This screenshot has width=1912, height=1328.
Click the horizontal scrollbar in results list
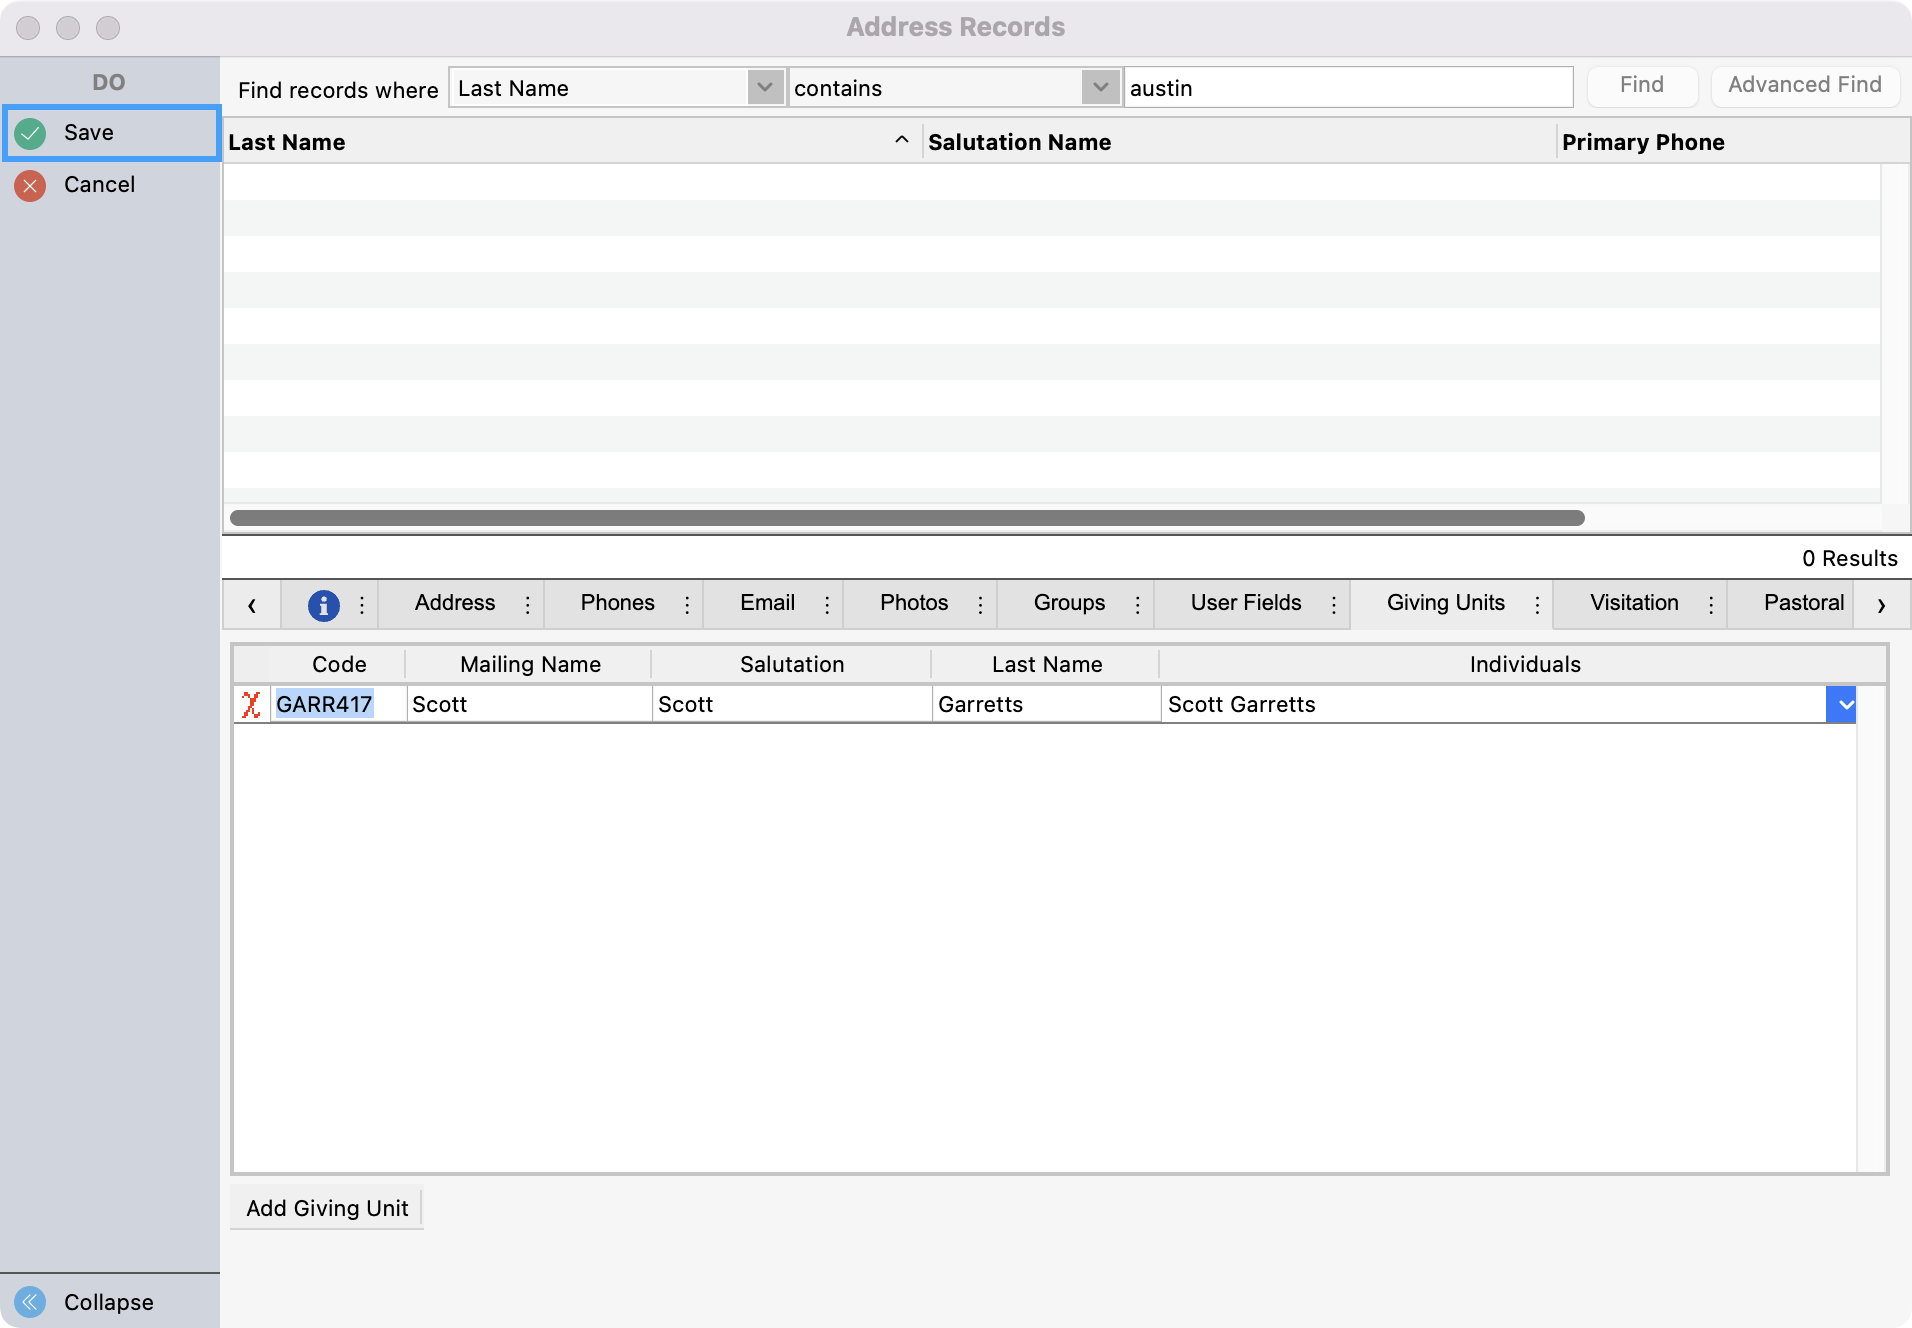tap(906, 518)
